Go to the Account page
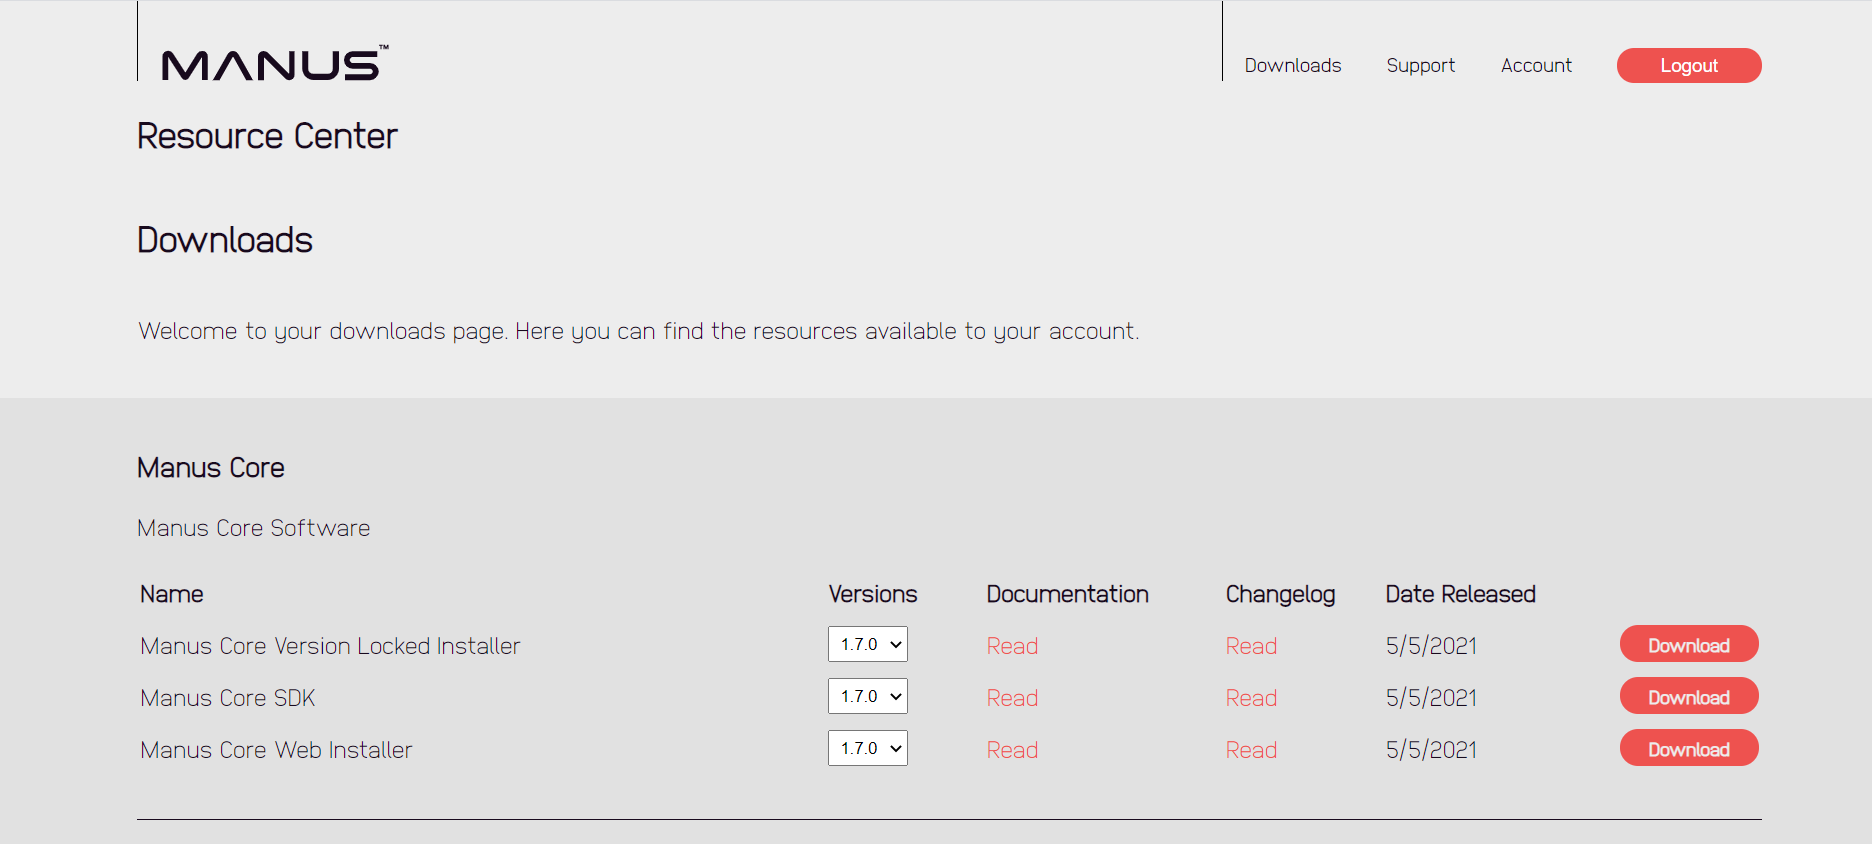The width and height of the screenshot is (1872, 844). click(1536, 65)
